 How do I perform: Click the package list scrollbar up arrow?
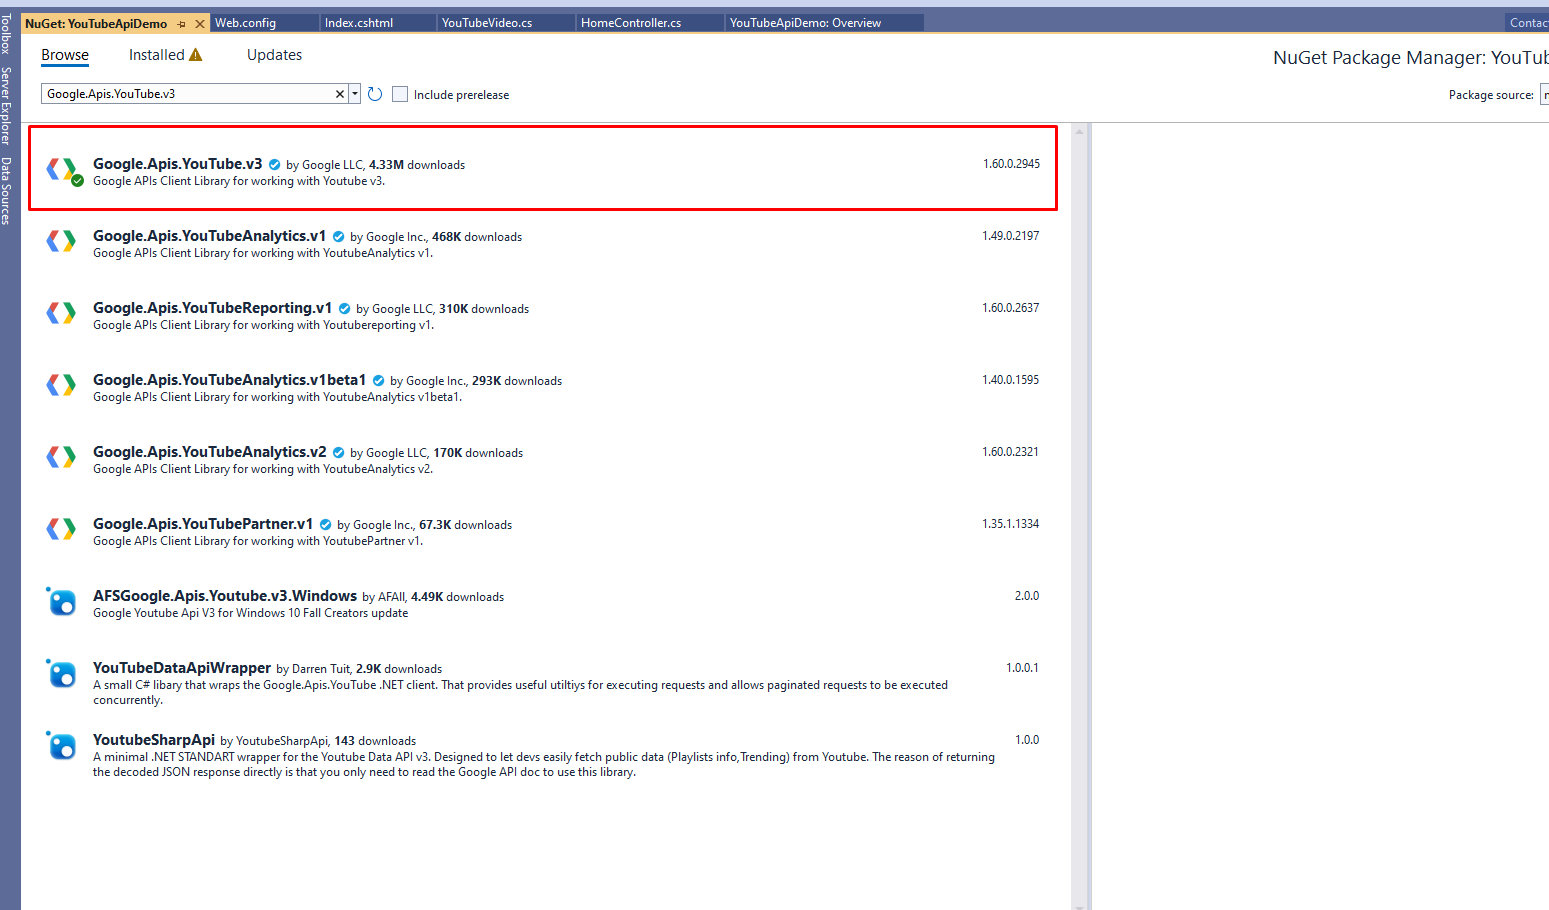click(x=1079, y=131)
